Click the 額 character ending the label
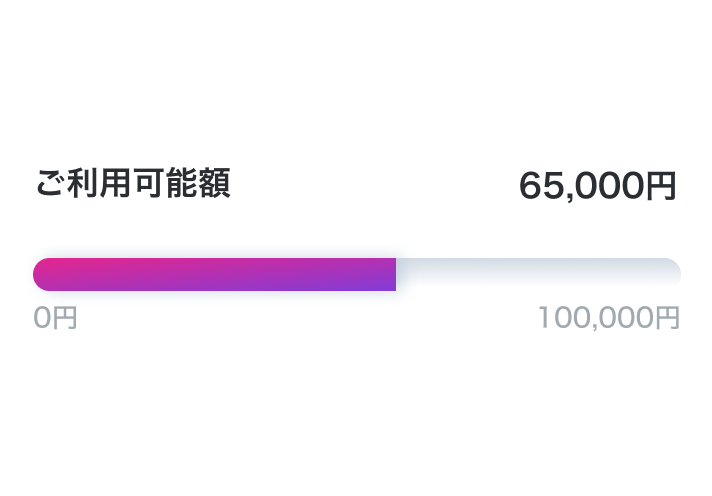Viewport: 712px width, 496px height. click(x=215, y=184)
